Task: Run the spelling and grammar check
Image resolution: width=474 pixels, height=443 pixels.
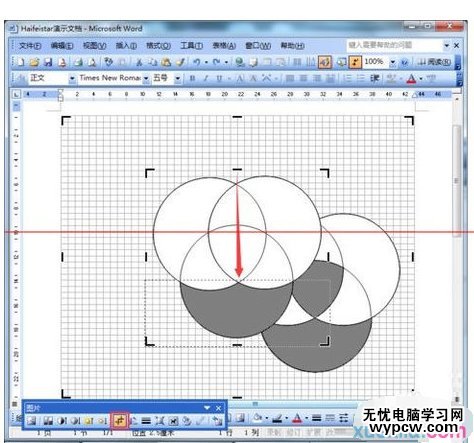Action: (108, 62)
